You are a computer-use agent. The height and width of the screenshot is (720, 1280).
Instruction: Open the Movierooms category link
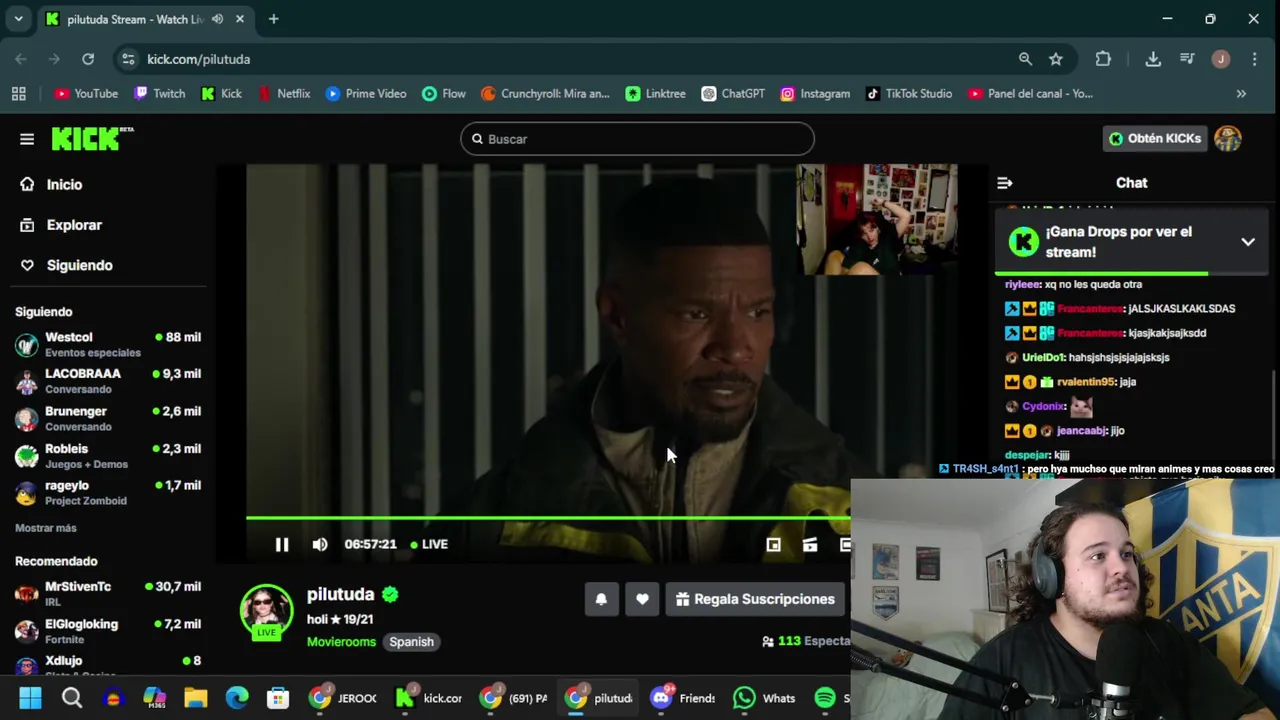(341, 642)
